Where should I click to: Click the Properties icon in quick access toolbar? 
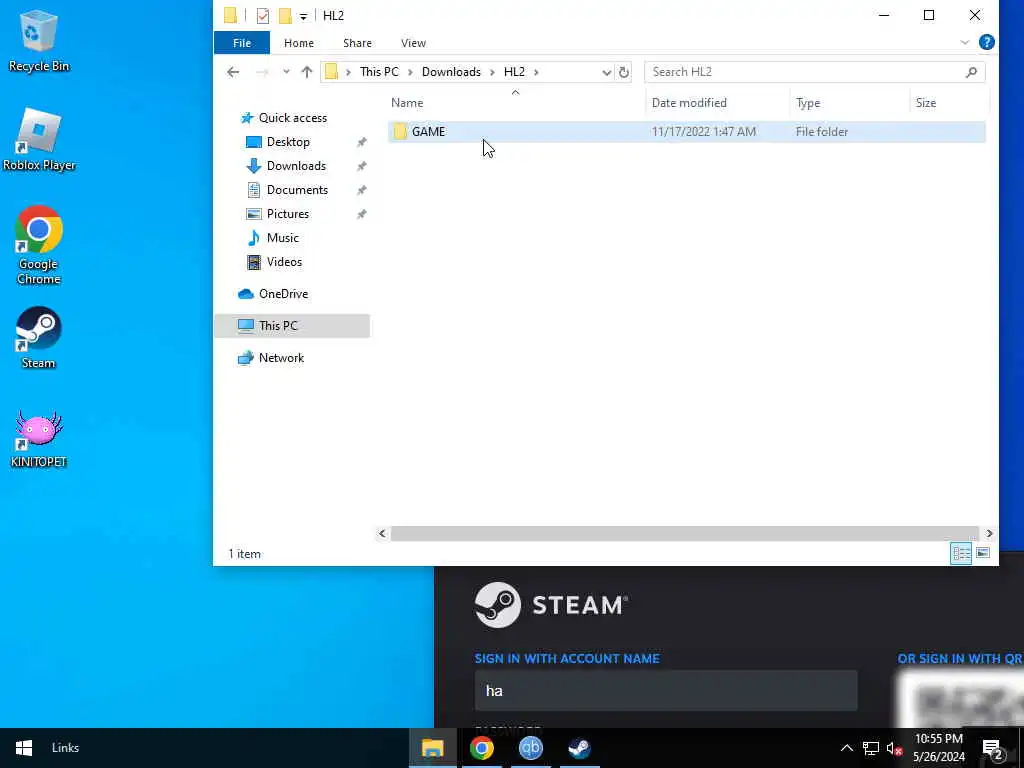point(263,16)
